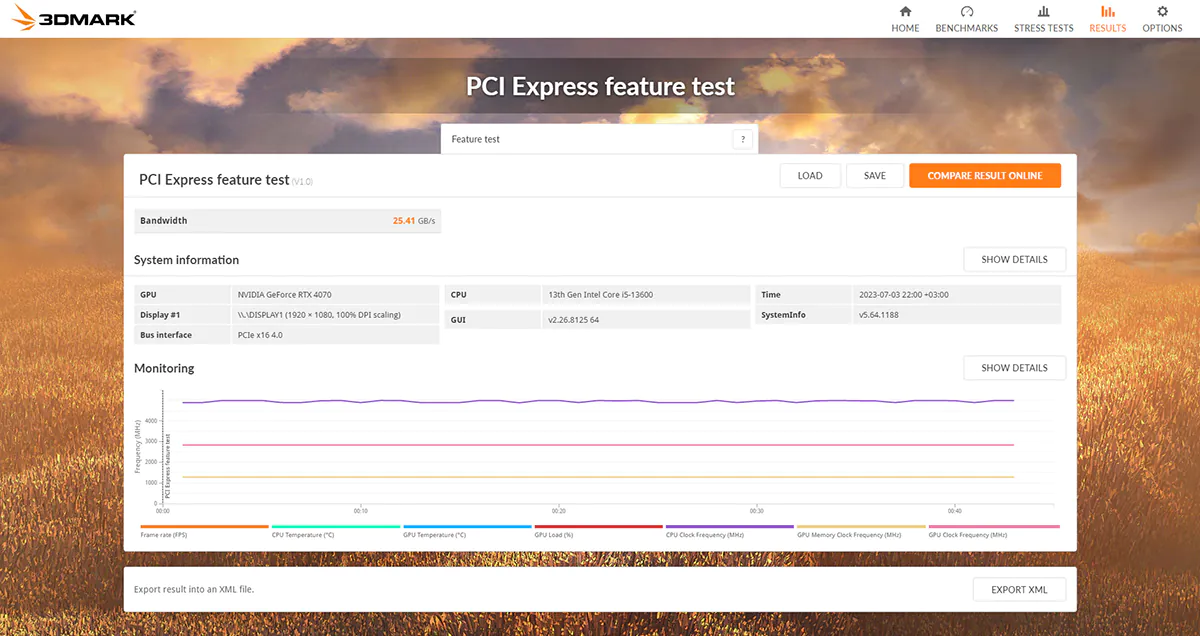The width and height of the screenshot is (1200, 636).
Task: Select the Feature test tab
Action: coord(599,139)
